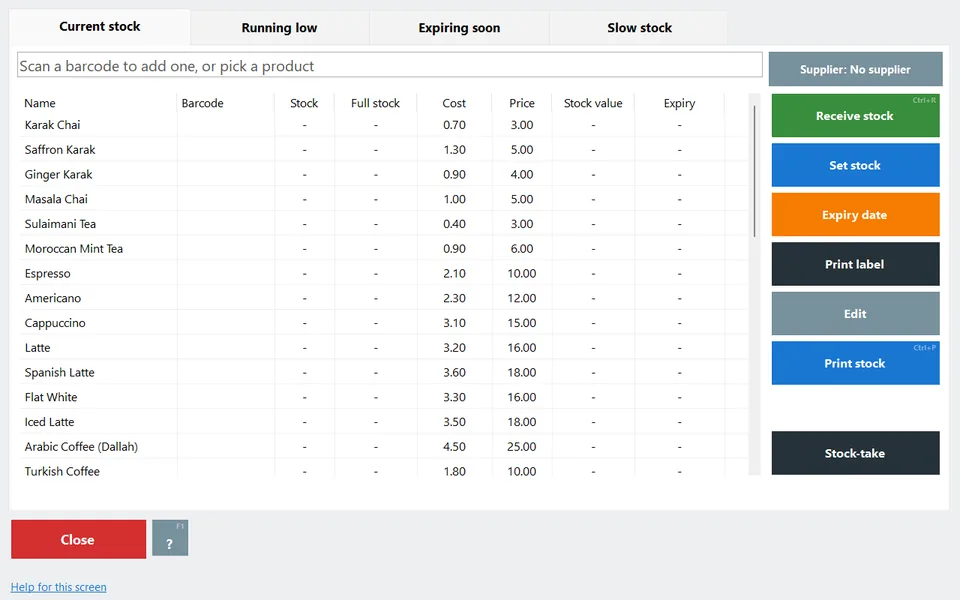Click Ginger Karak price value 4.00
Viewport: 960px width, 600px height.
point(522,174)
